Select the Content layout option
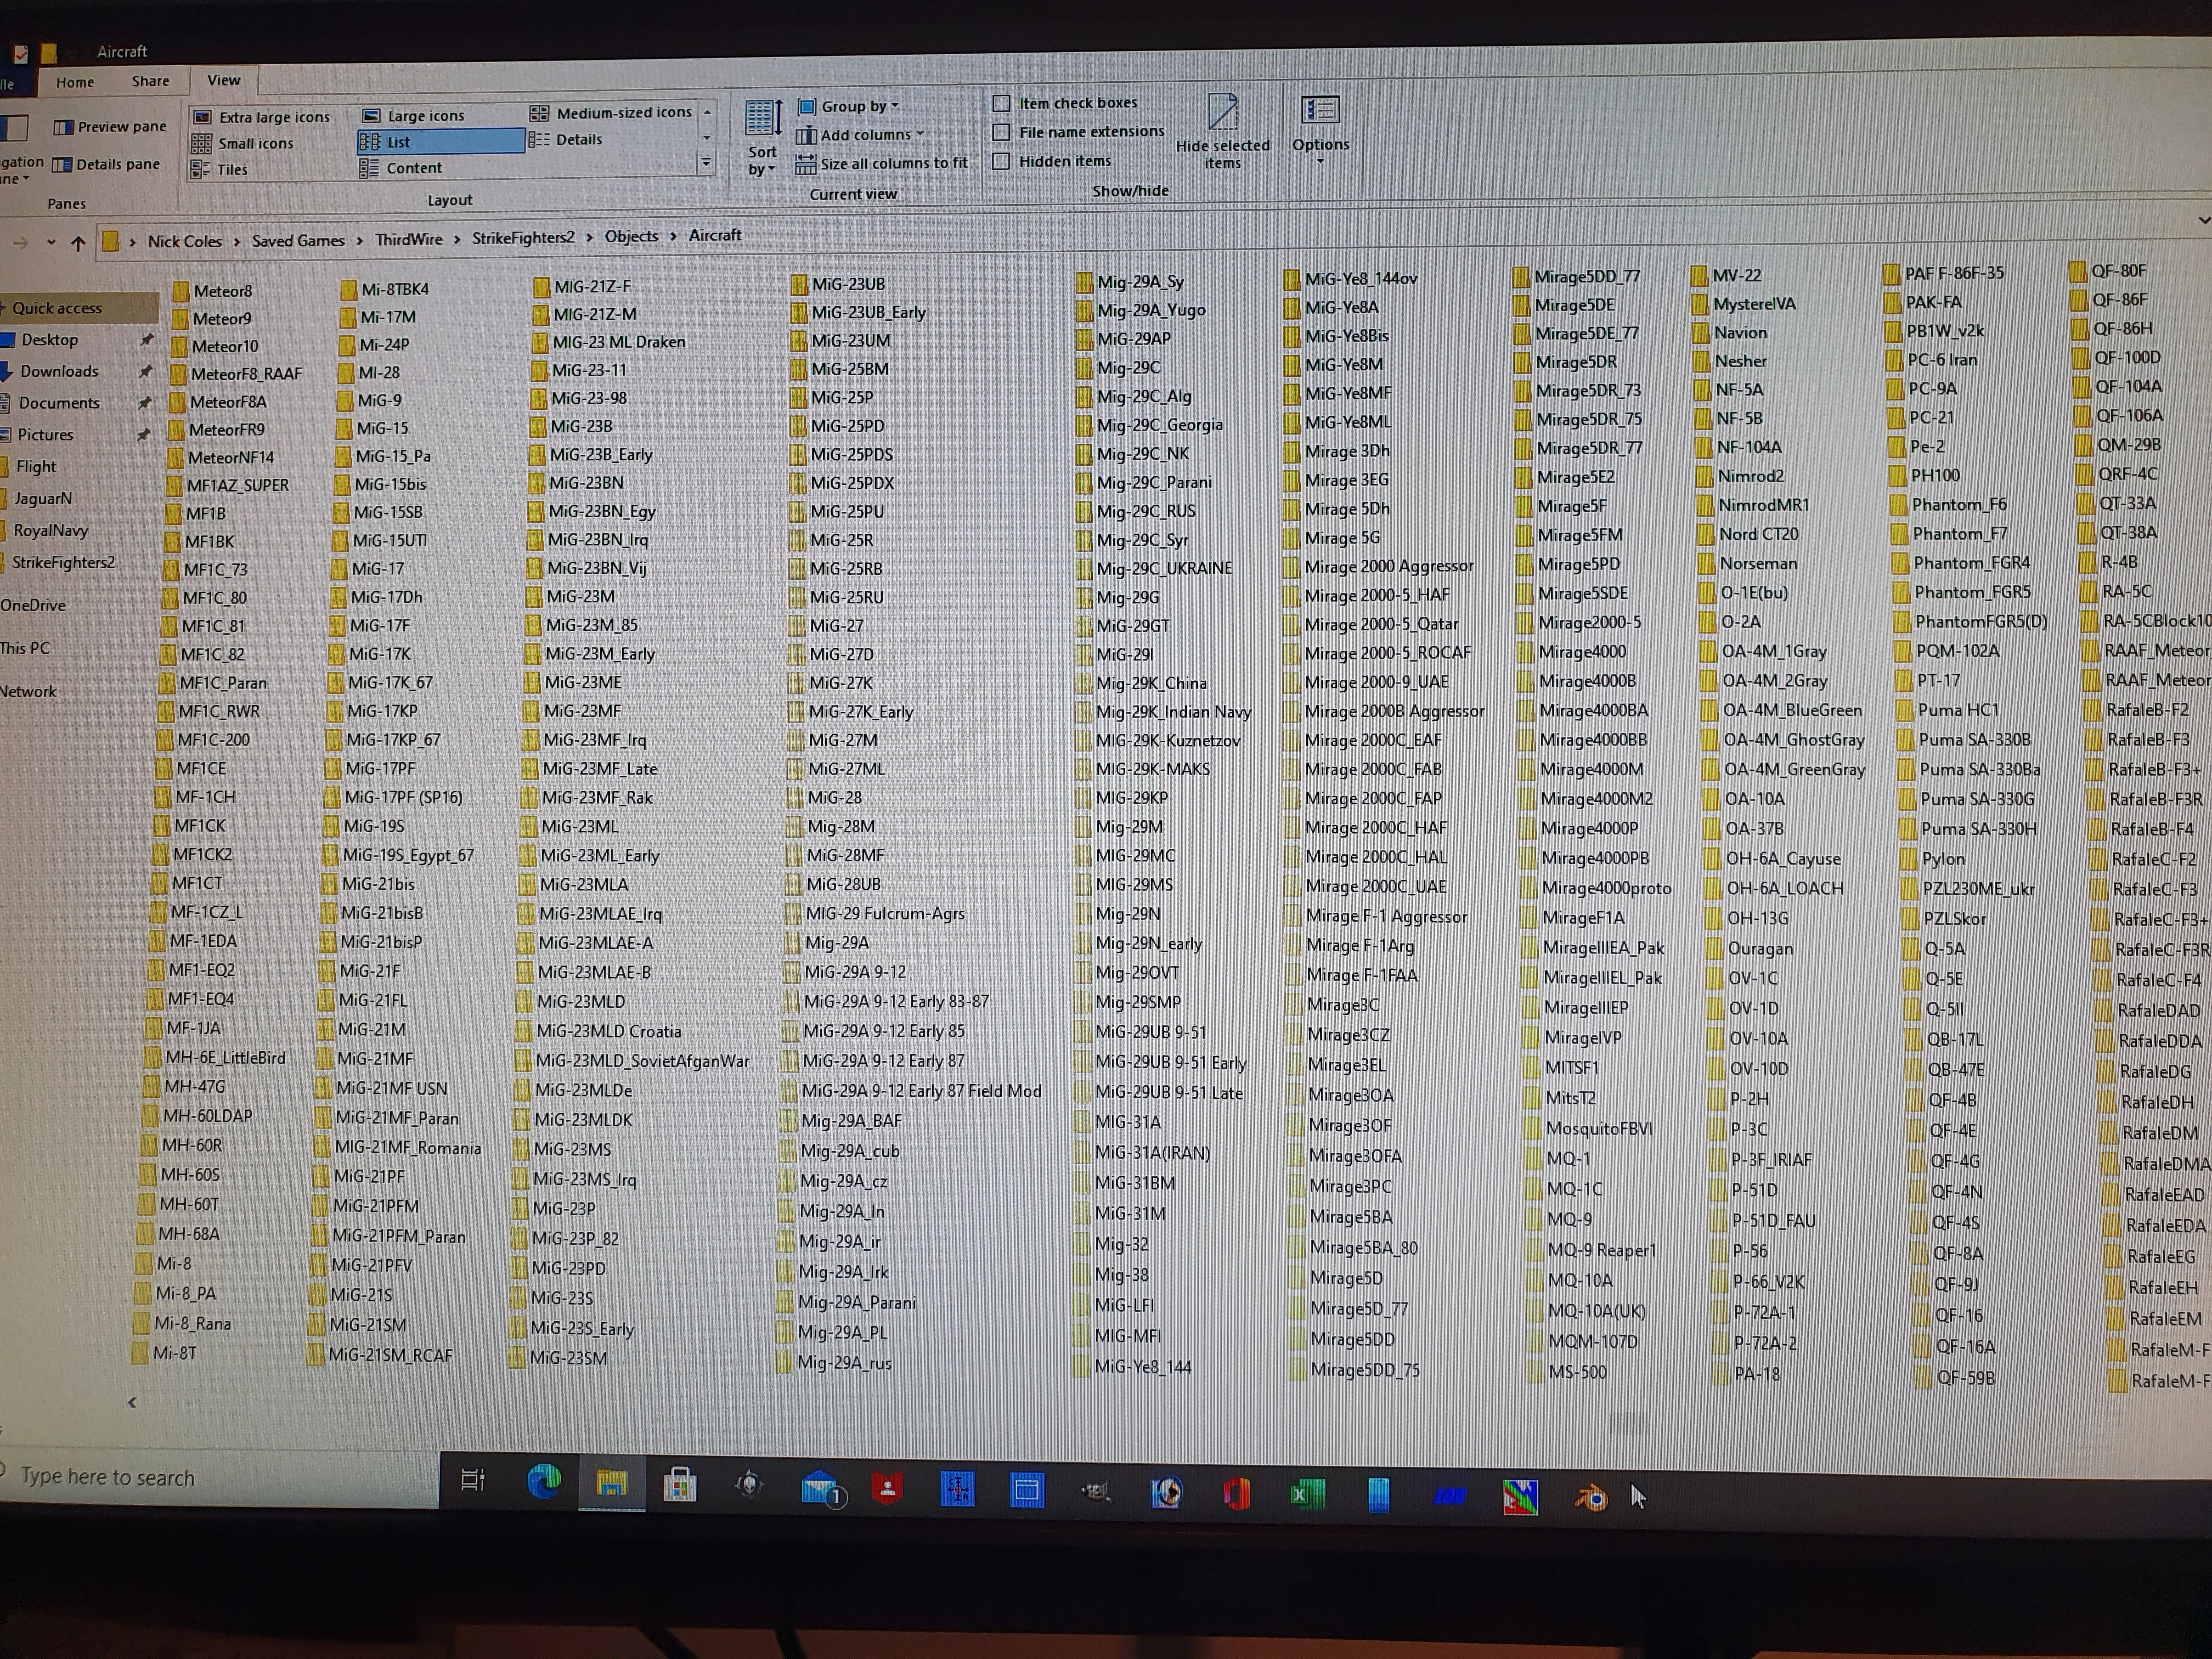Image resolution: width=2212 pixels, height=1659 pixels. 401,168
